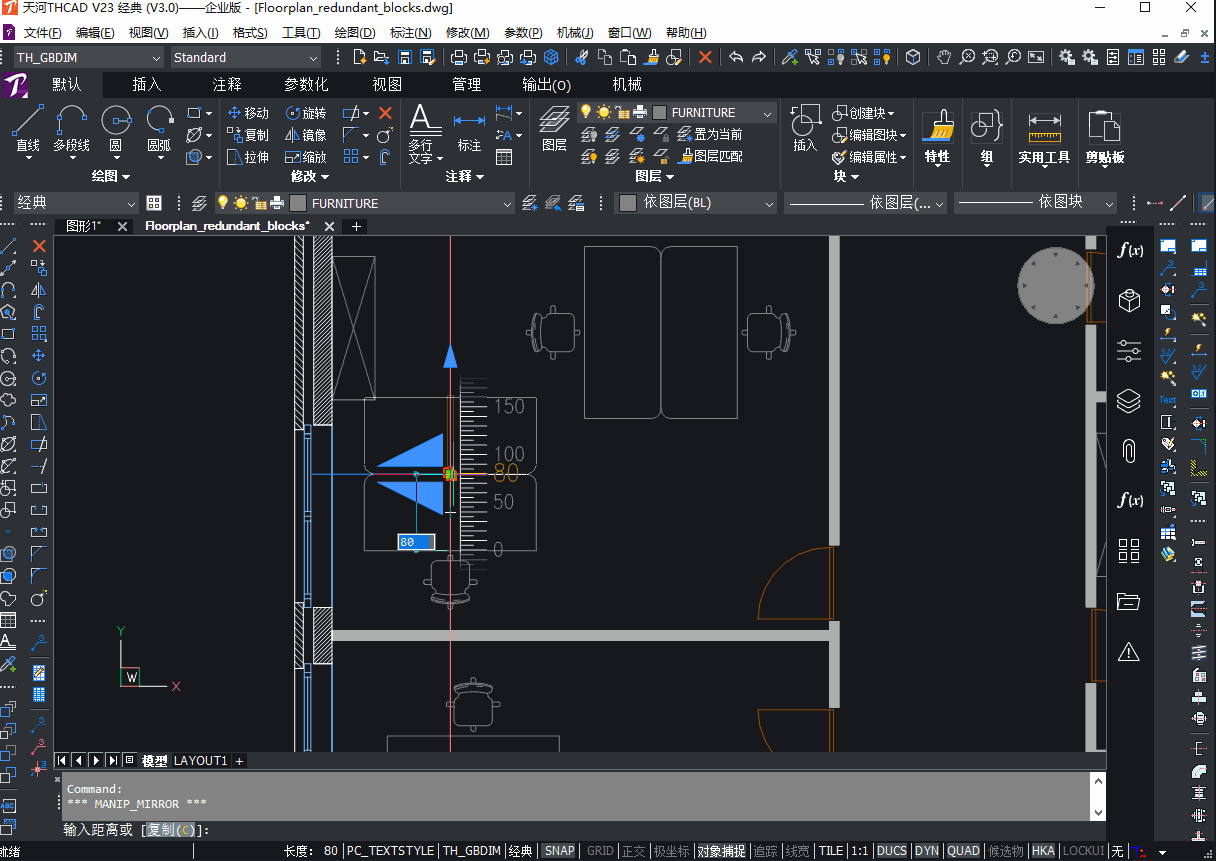Expand the 经典 workspace dropdown
Image resolution: width=1216 pixels, height=861 pixels.
tap(75, 203)
